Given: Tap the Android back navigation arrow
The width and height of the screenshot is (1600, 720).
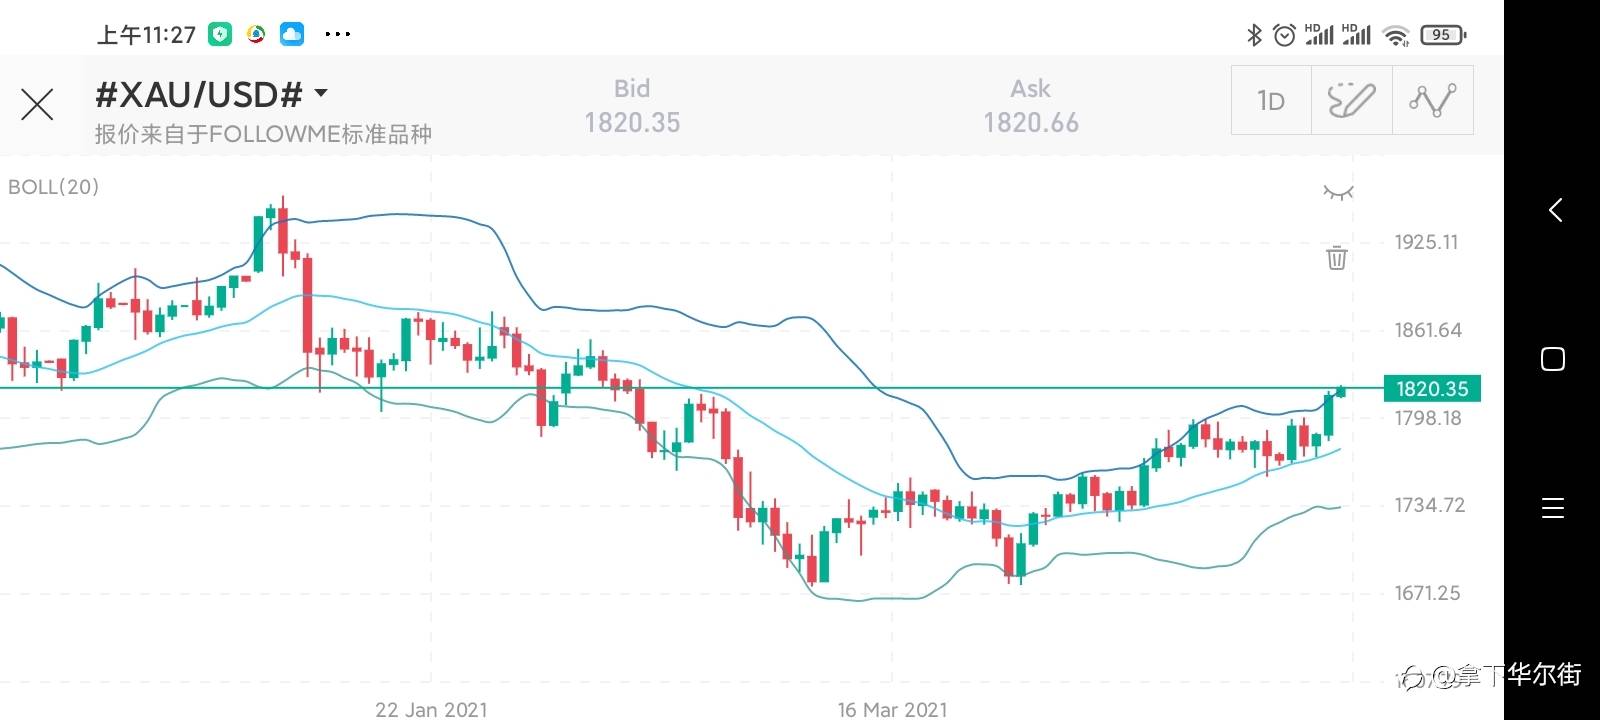Looking at the screenshot, I should (x=1555, y=210).
